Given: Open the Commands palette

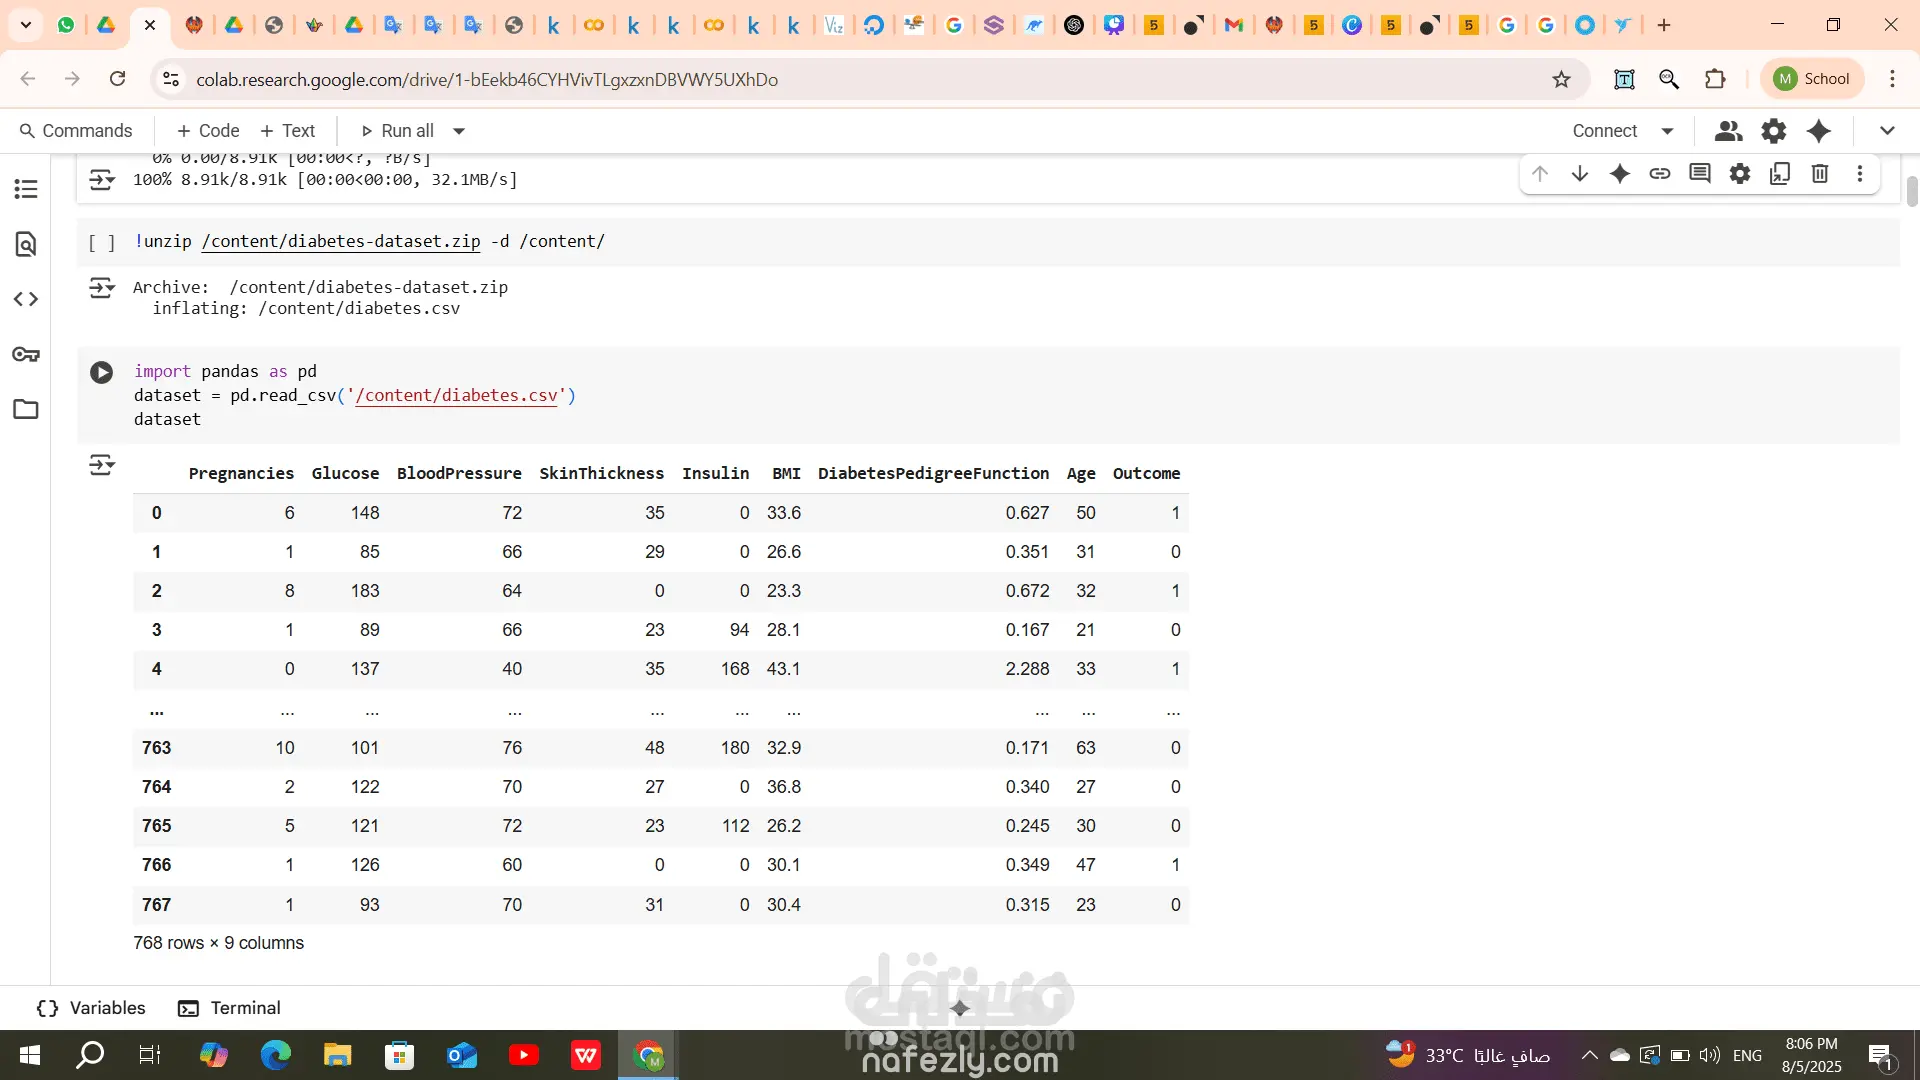Looking at the screenshot, I should (76, 131).
